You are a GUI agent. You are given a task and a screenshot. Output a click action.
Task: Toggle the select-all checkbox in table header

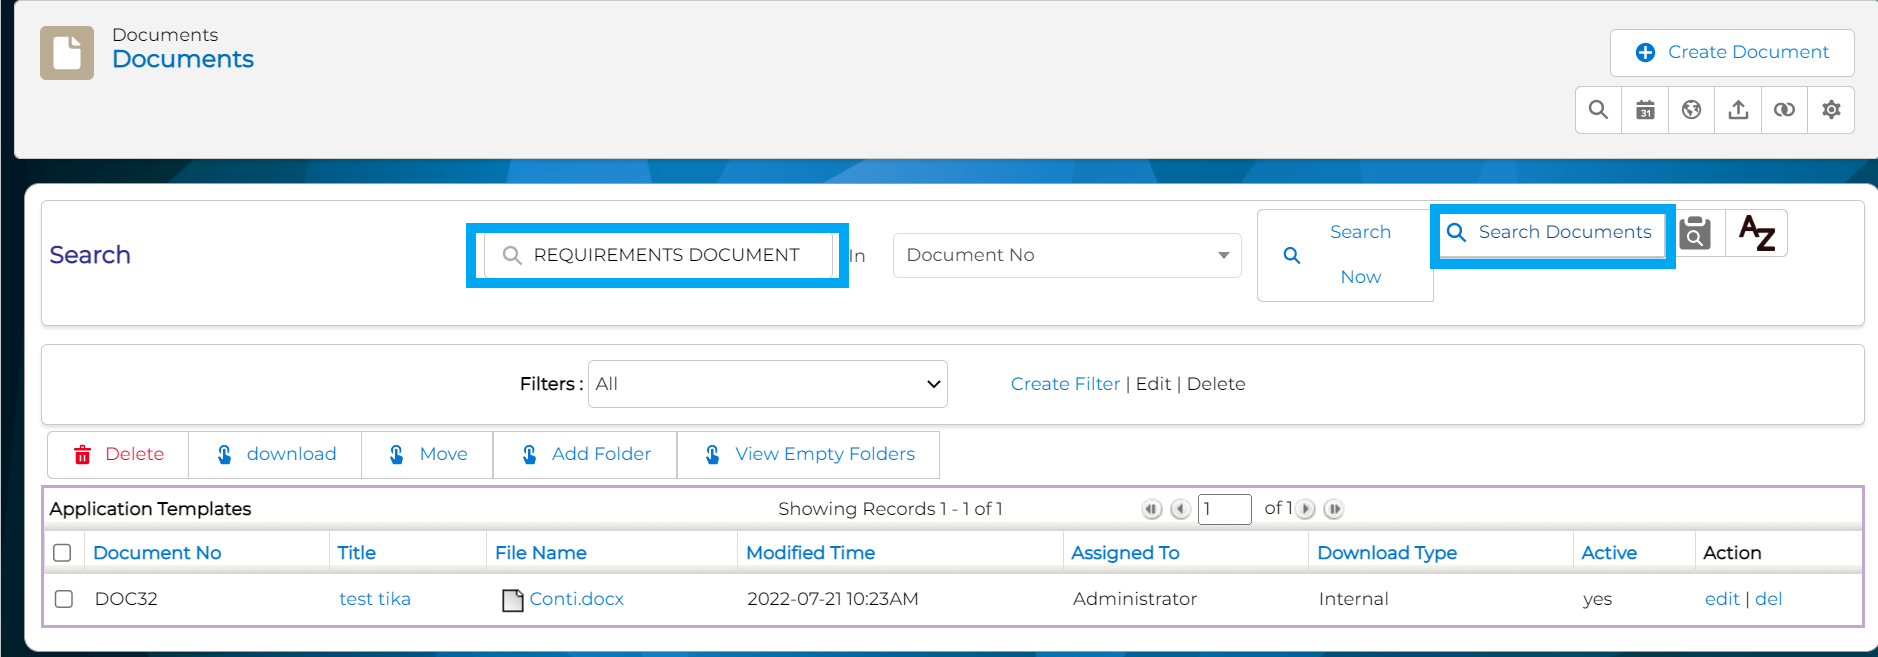62,553
